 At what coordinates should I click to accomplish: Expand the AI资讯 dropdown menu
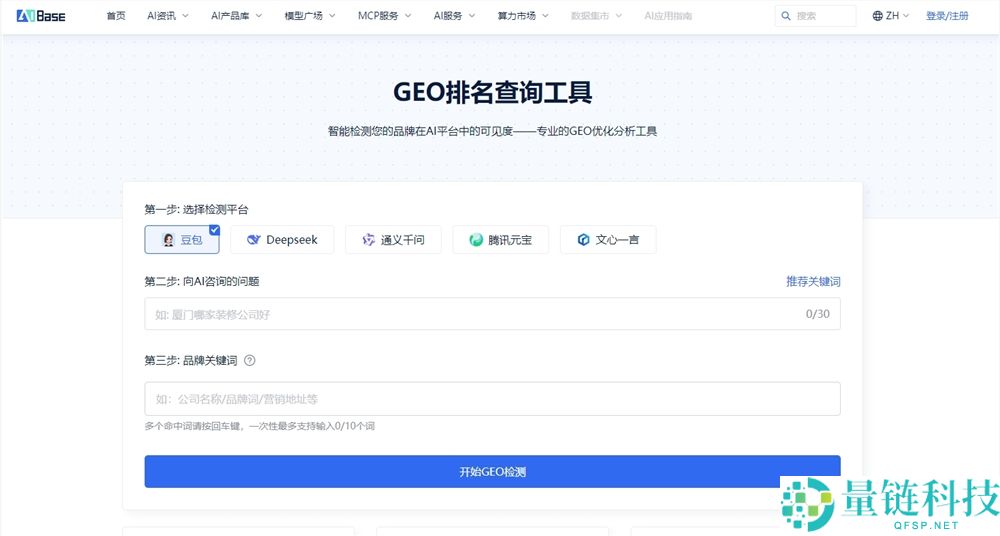pos(168,16)
